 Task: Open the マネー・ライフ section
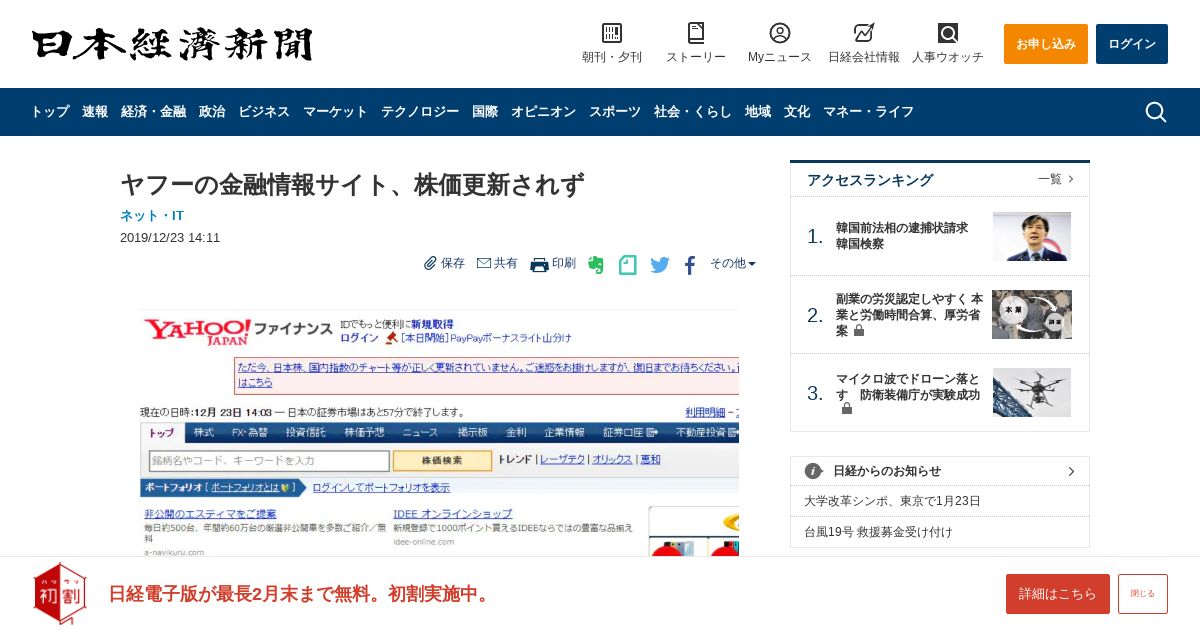click(868, 112)
